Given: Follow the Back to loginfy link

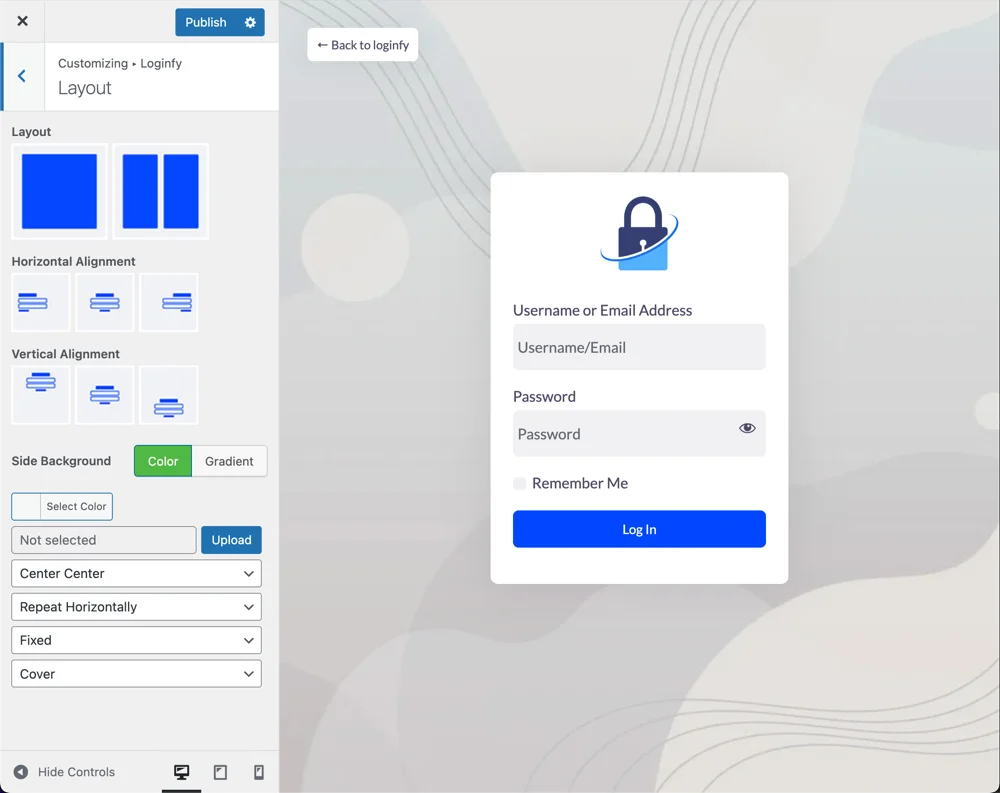Looking at the screenshot, I should click(363, 45).
